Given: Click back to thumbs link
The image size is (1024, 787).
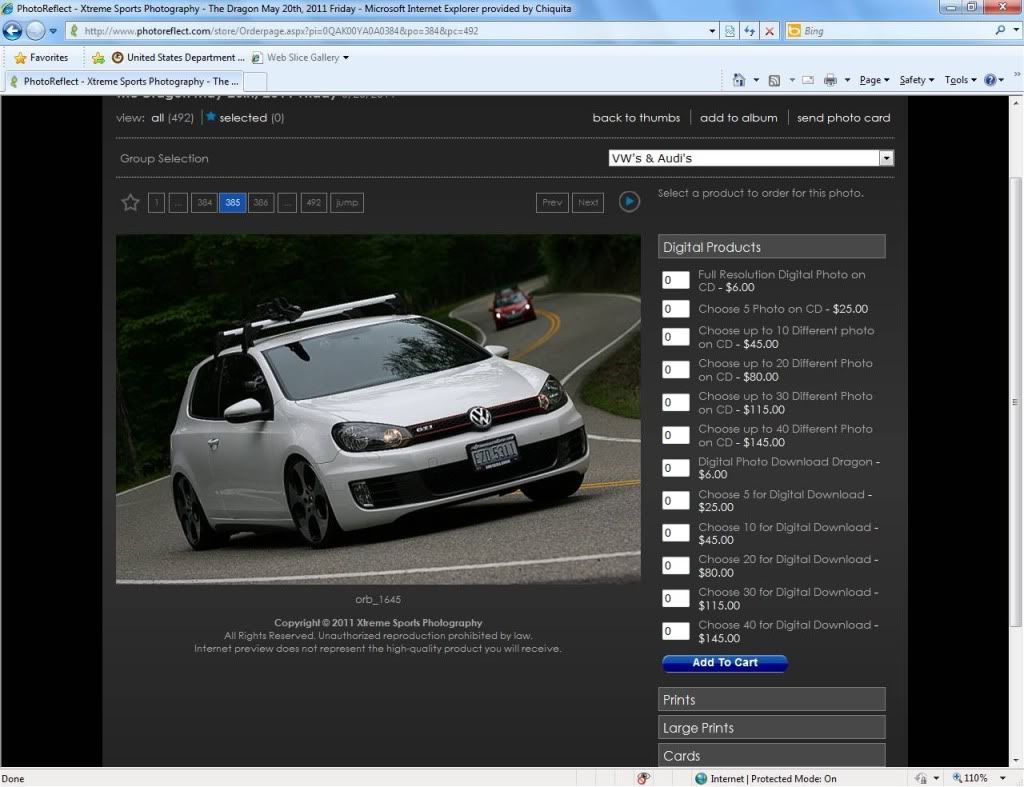Looking at the screenshot, I should tap(636, 118).
